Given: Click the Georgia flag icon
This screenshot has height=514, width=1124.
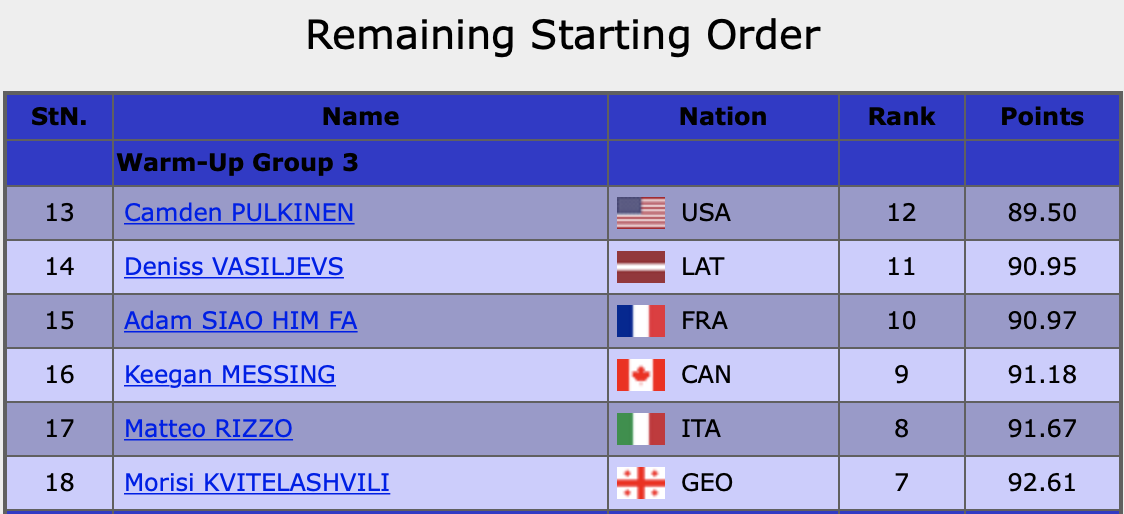Looking at the screenshot, I should coord(640,483).
